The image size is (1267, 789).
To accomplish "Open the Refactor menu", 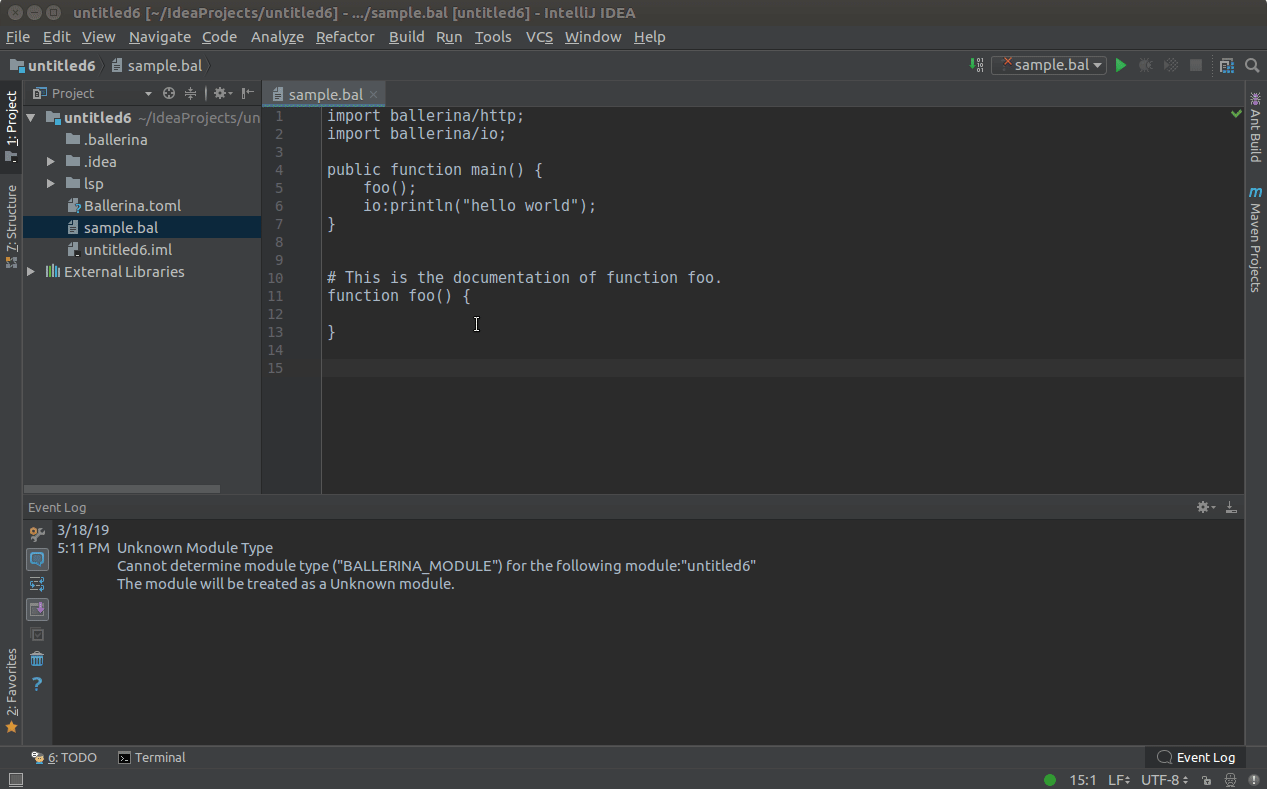I will pyautogui.click(x=345, y=37).
